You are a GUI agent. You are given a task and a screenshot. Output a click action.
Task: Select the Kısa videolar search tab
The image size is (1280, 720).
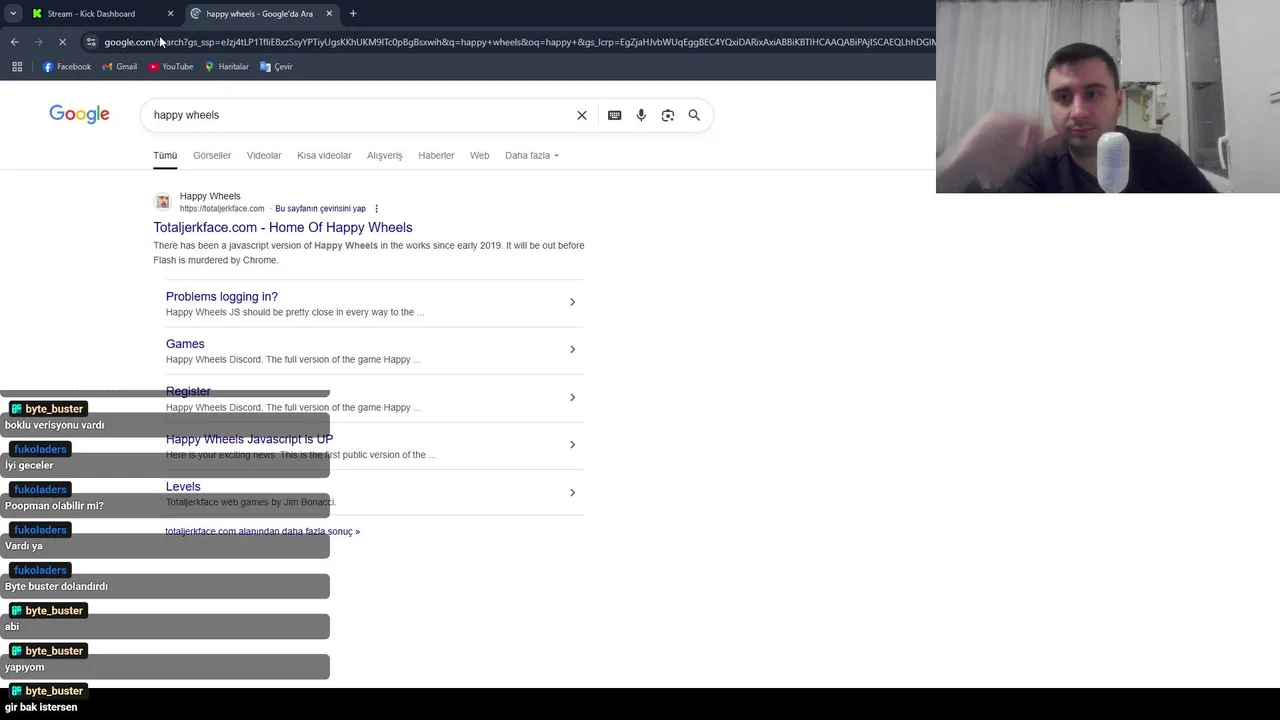(x=324, y=156)
